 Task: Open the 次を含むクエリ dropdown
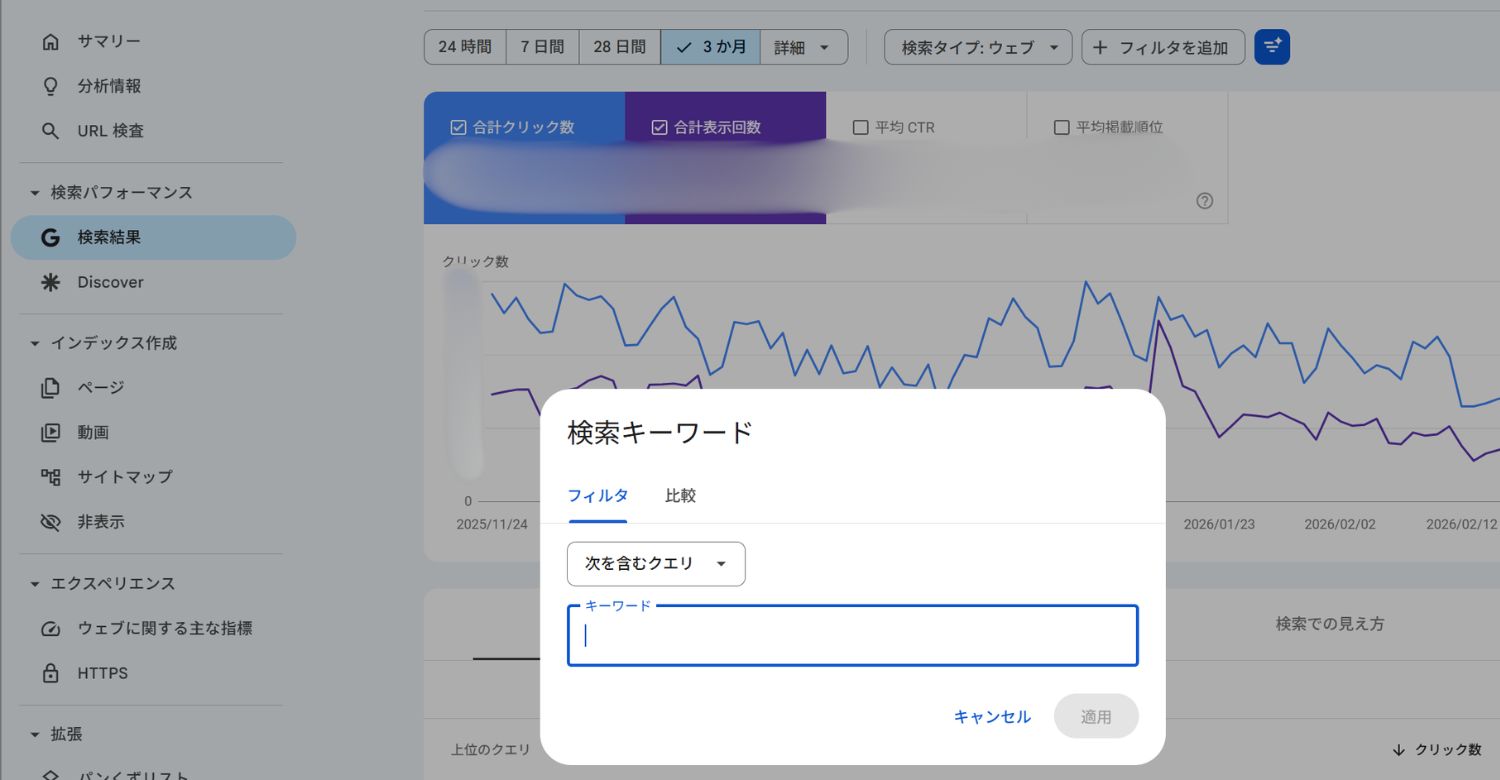[656, 564]
